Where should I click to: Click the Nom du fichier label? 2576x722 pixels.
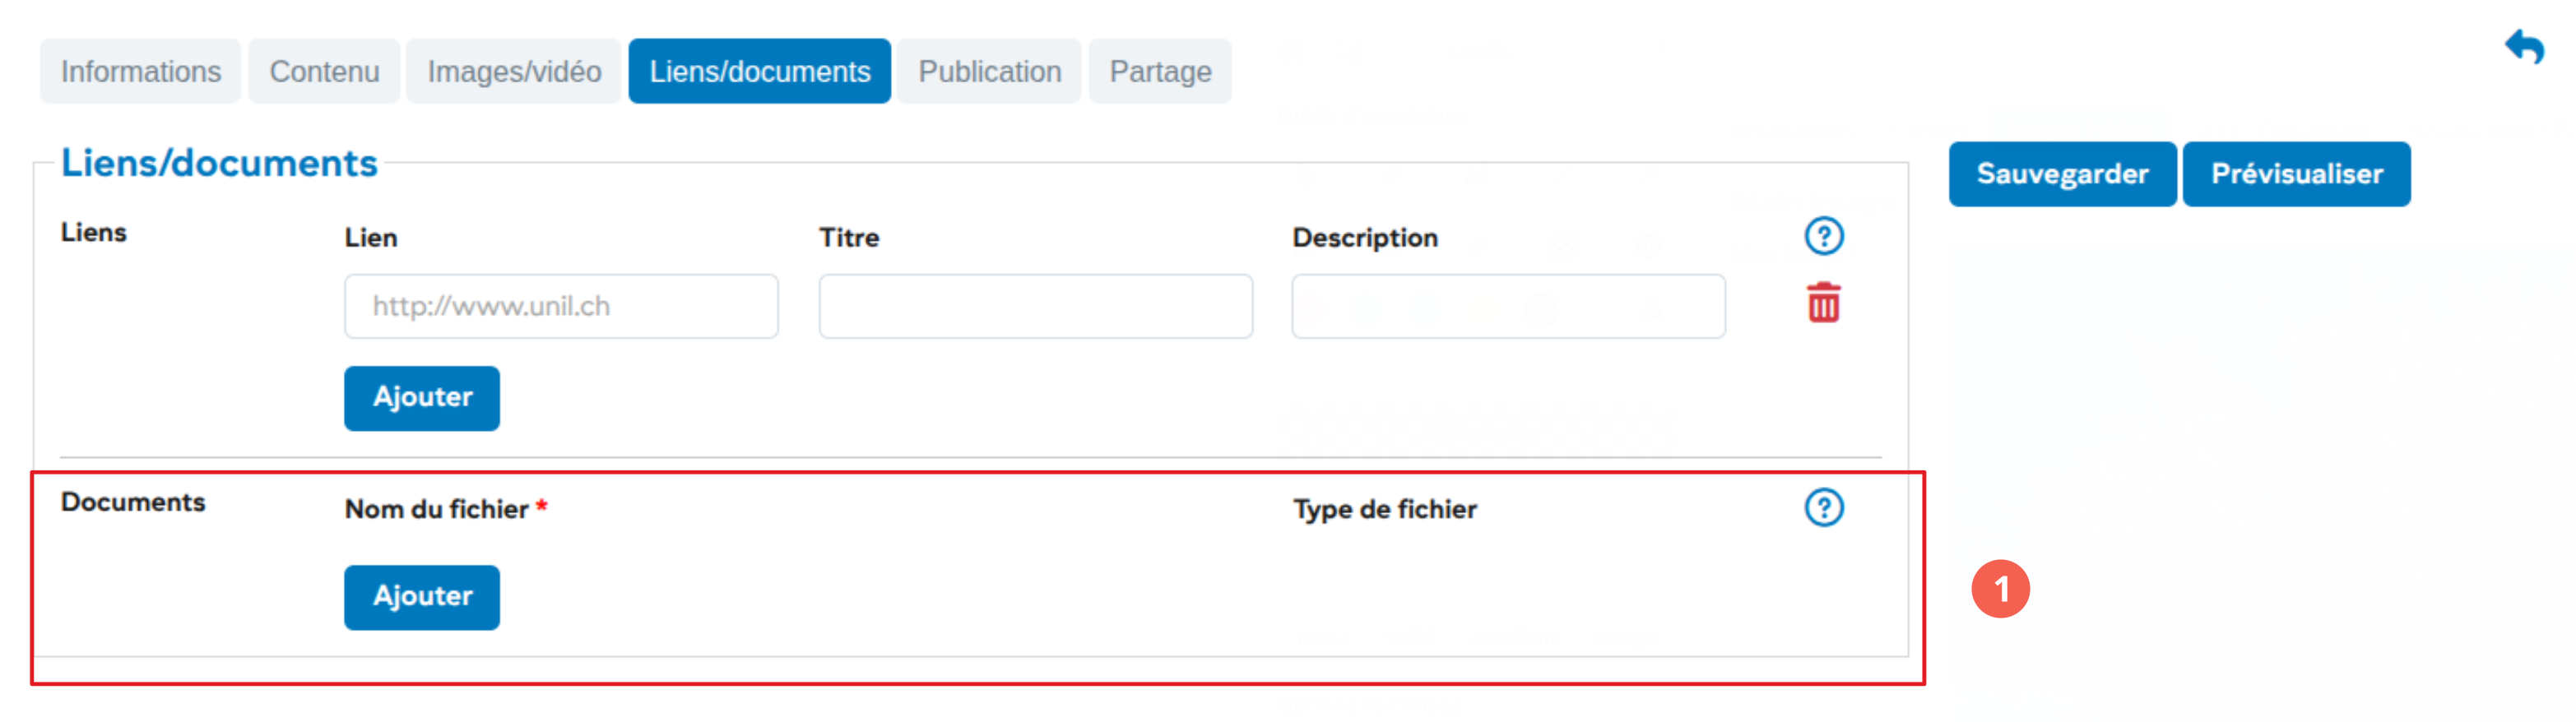[437, 509]
